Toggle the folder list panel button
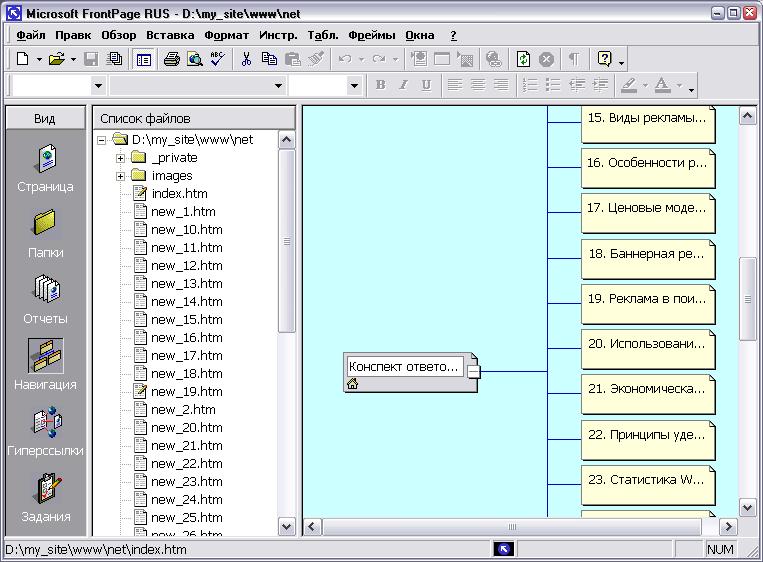Screen dimensions: 763x562 [144, 59]
